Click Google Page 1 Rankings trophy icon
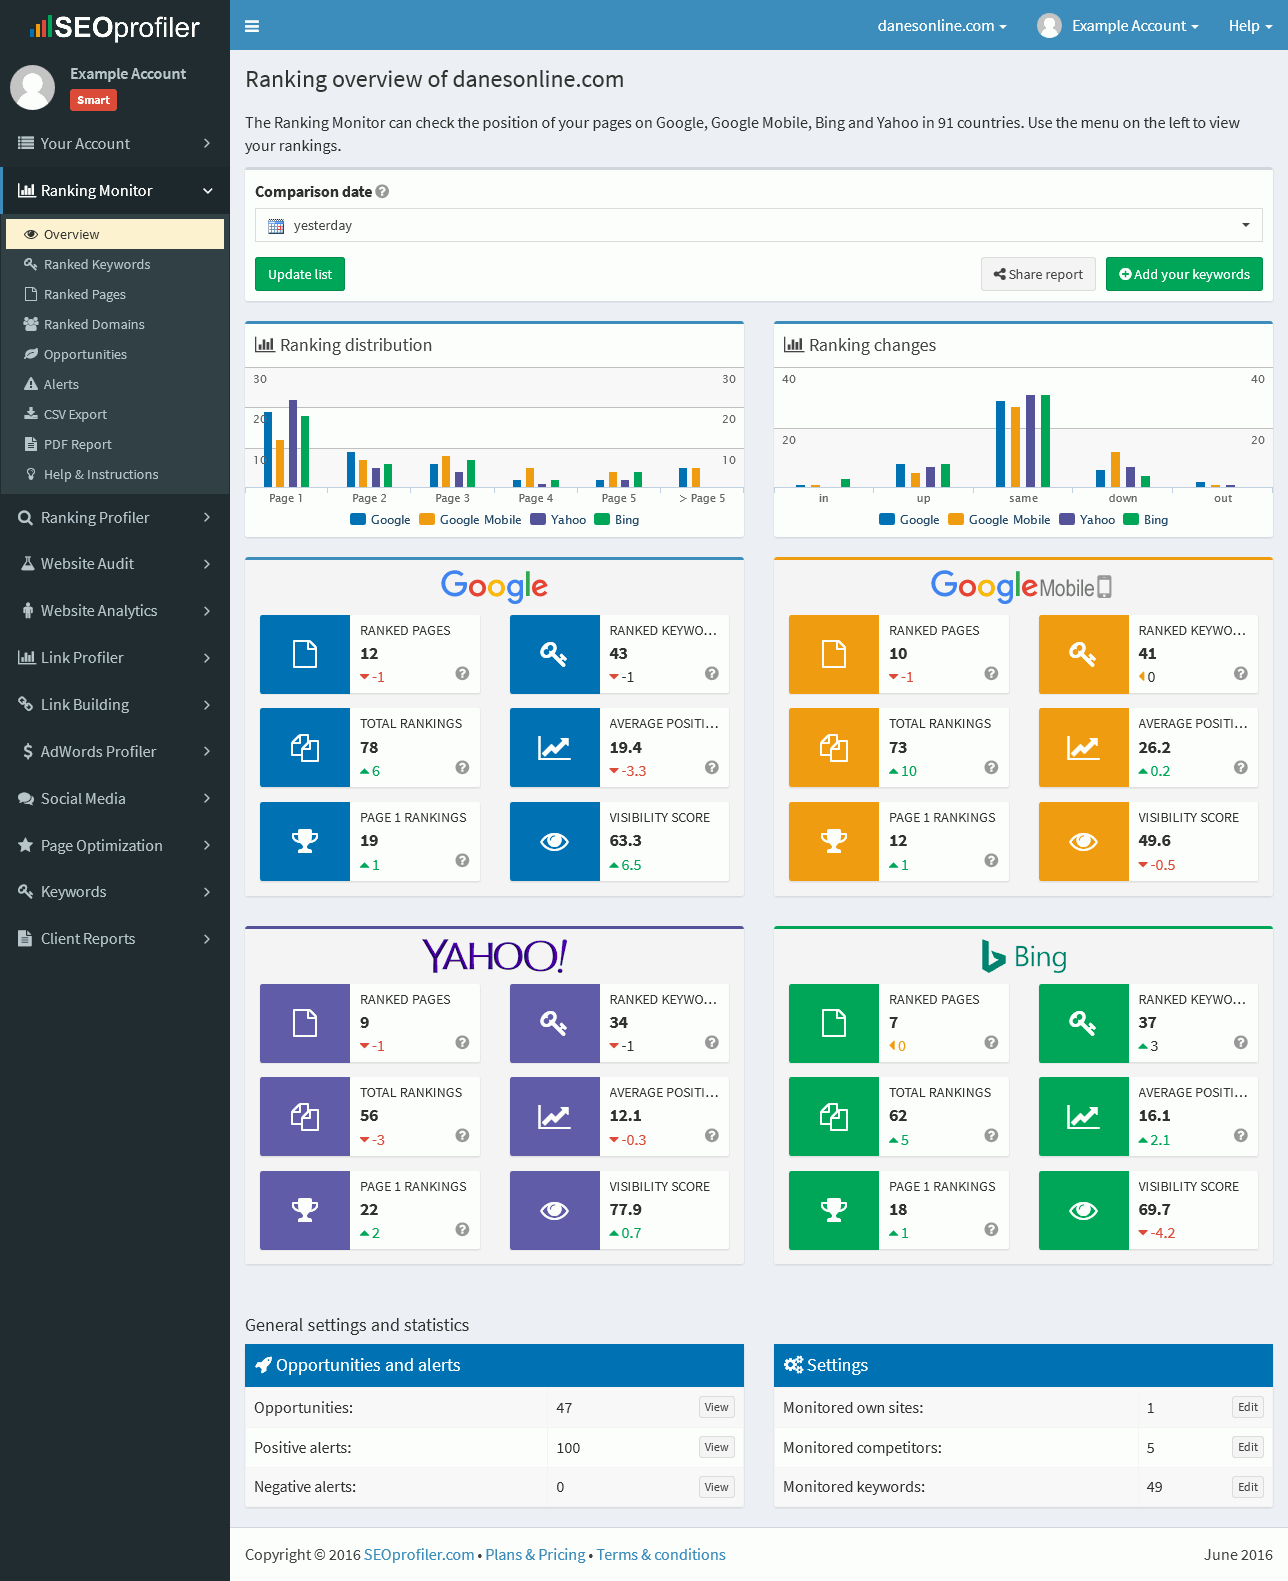 305,842
